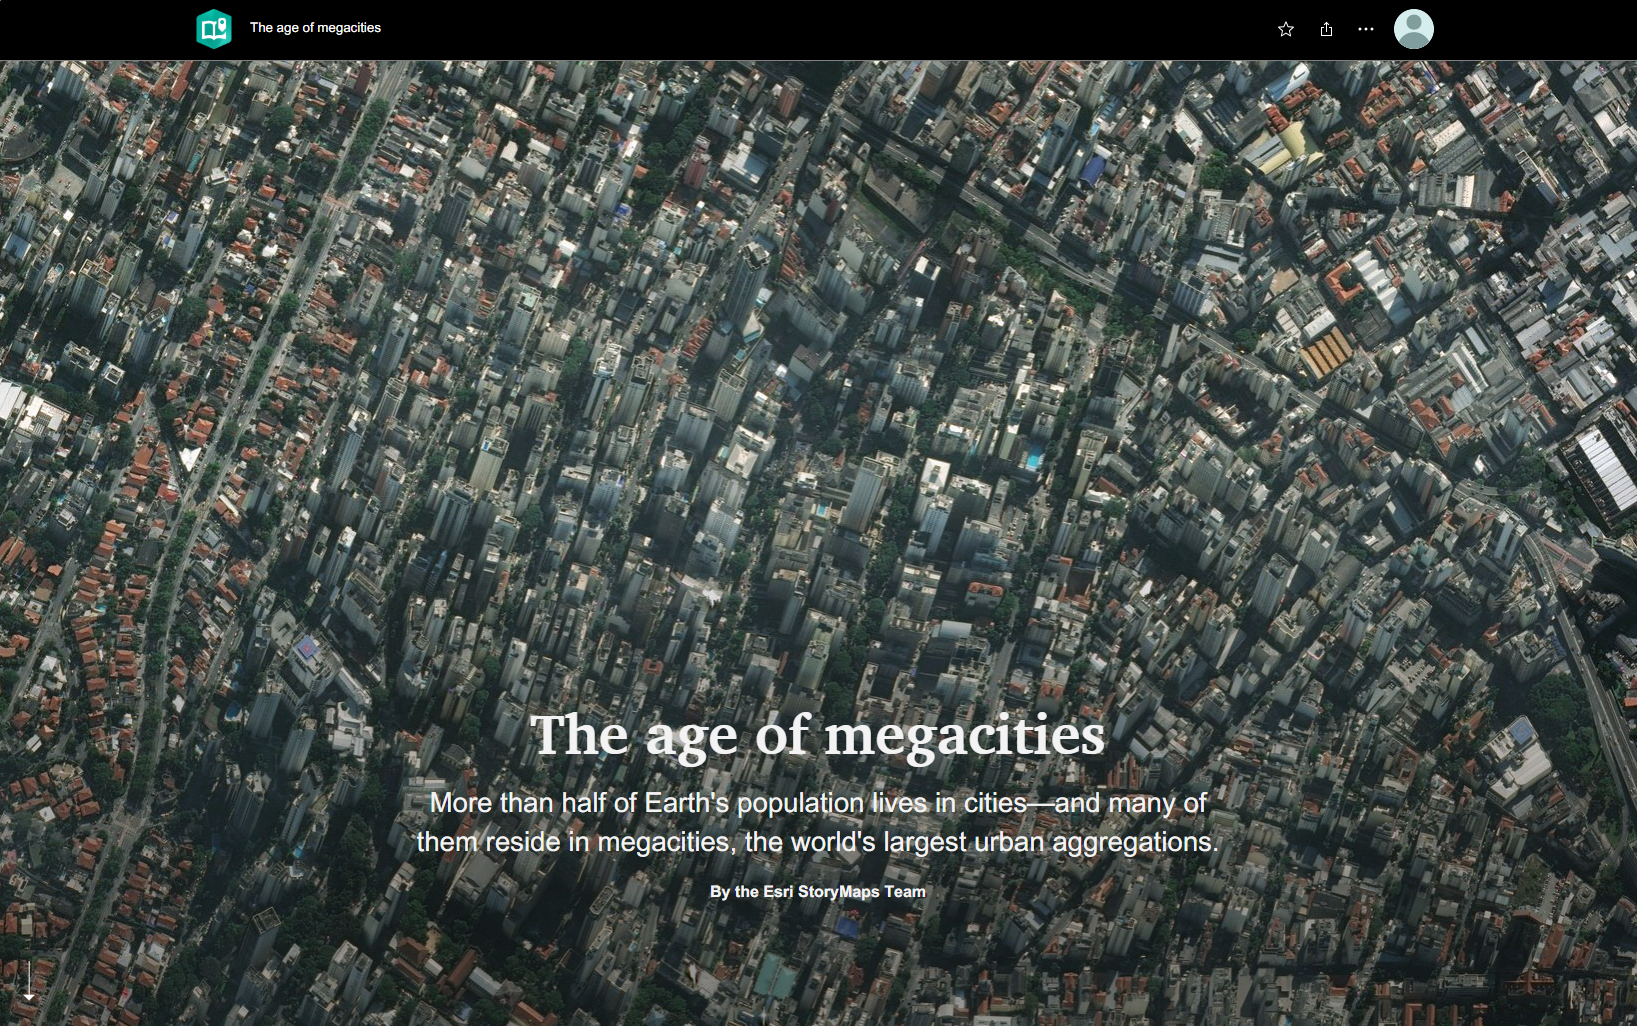Viewport: 1637px width, 1026px height.
Task: Click the ArcGIS StoryMaps logo
Action: (x=213, y=29)
